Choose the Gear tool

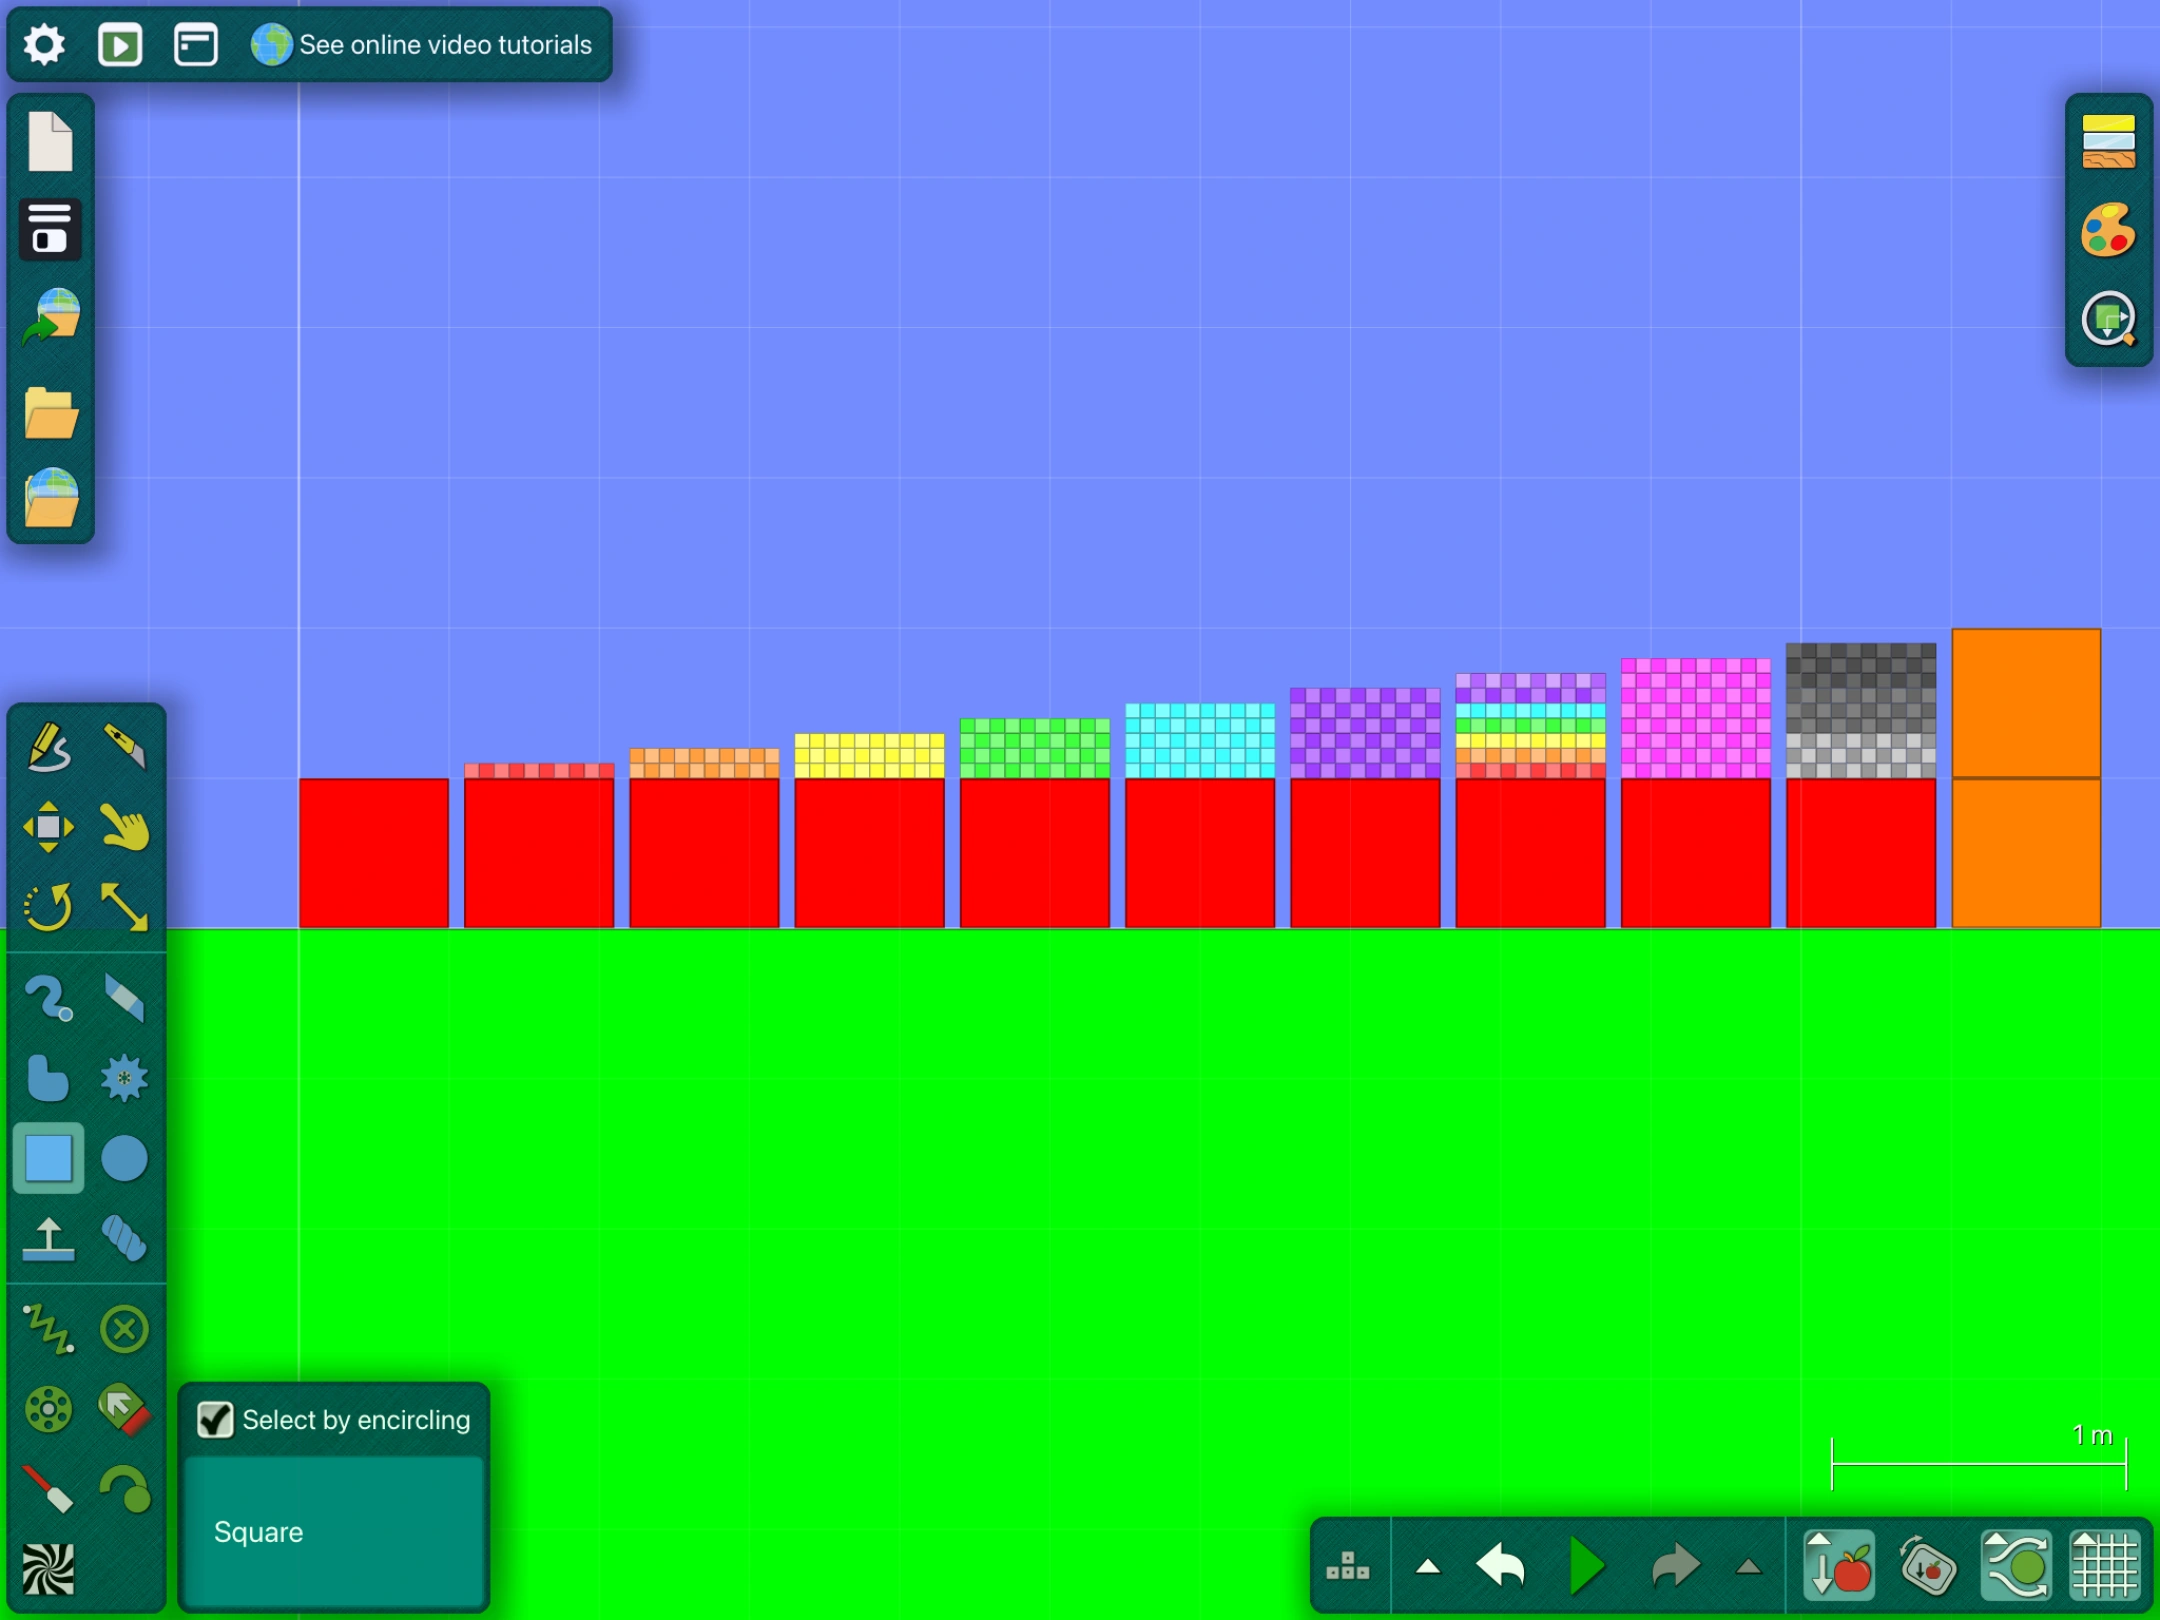(124, 1079)
